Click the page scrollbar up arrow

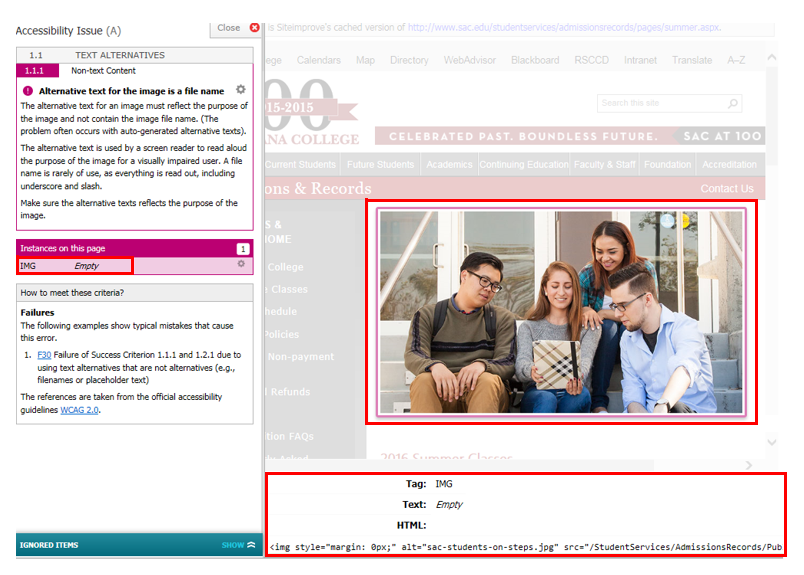772,57
